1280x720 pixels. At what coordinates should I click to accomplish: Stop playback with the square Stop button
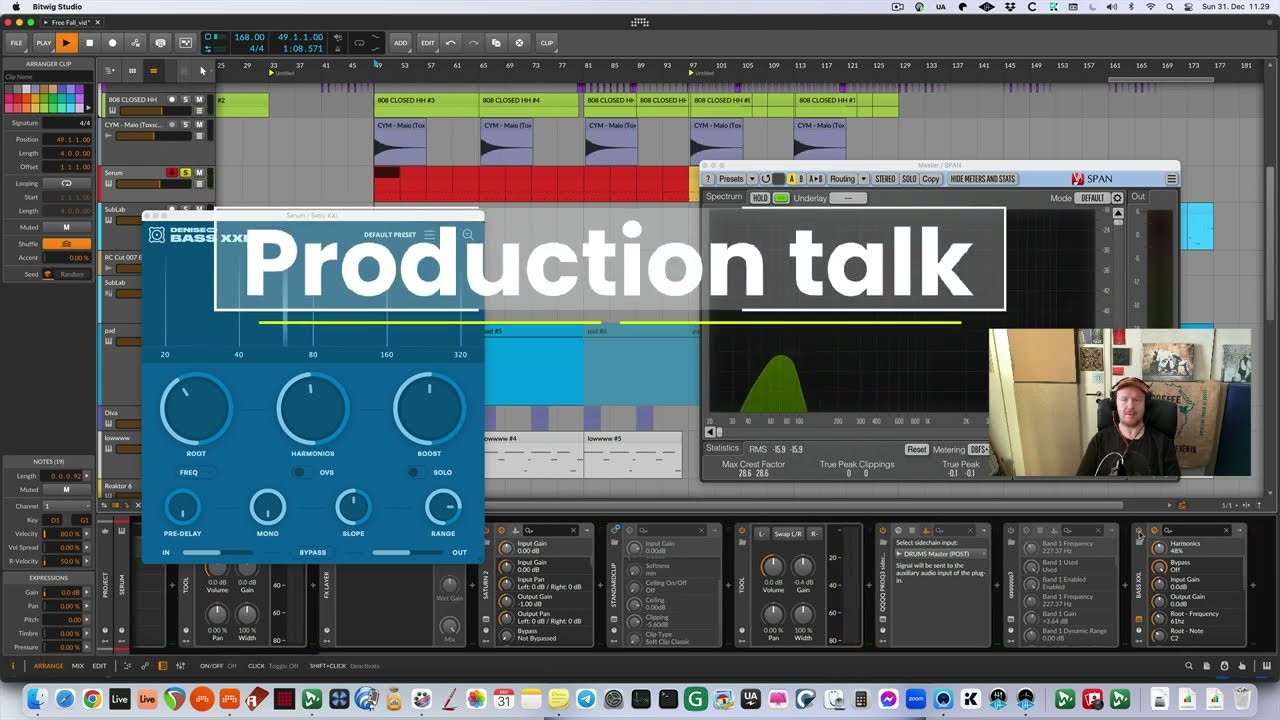click(89, 43)
